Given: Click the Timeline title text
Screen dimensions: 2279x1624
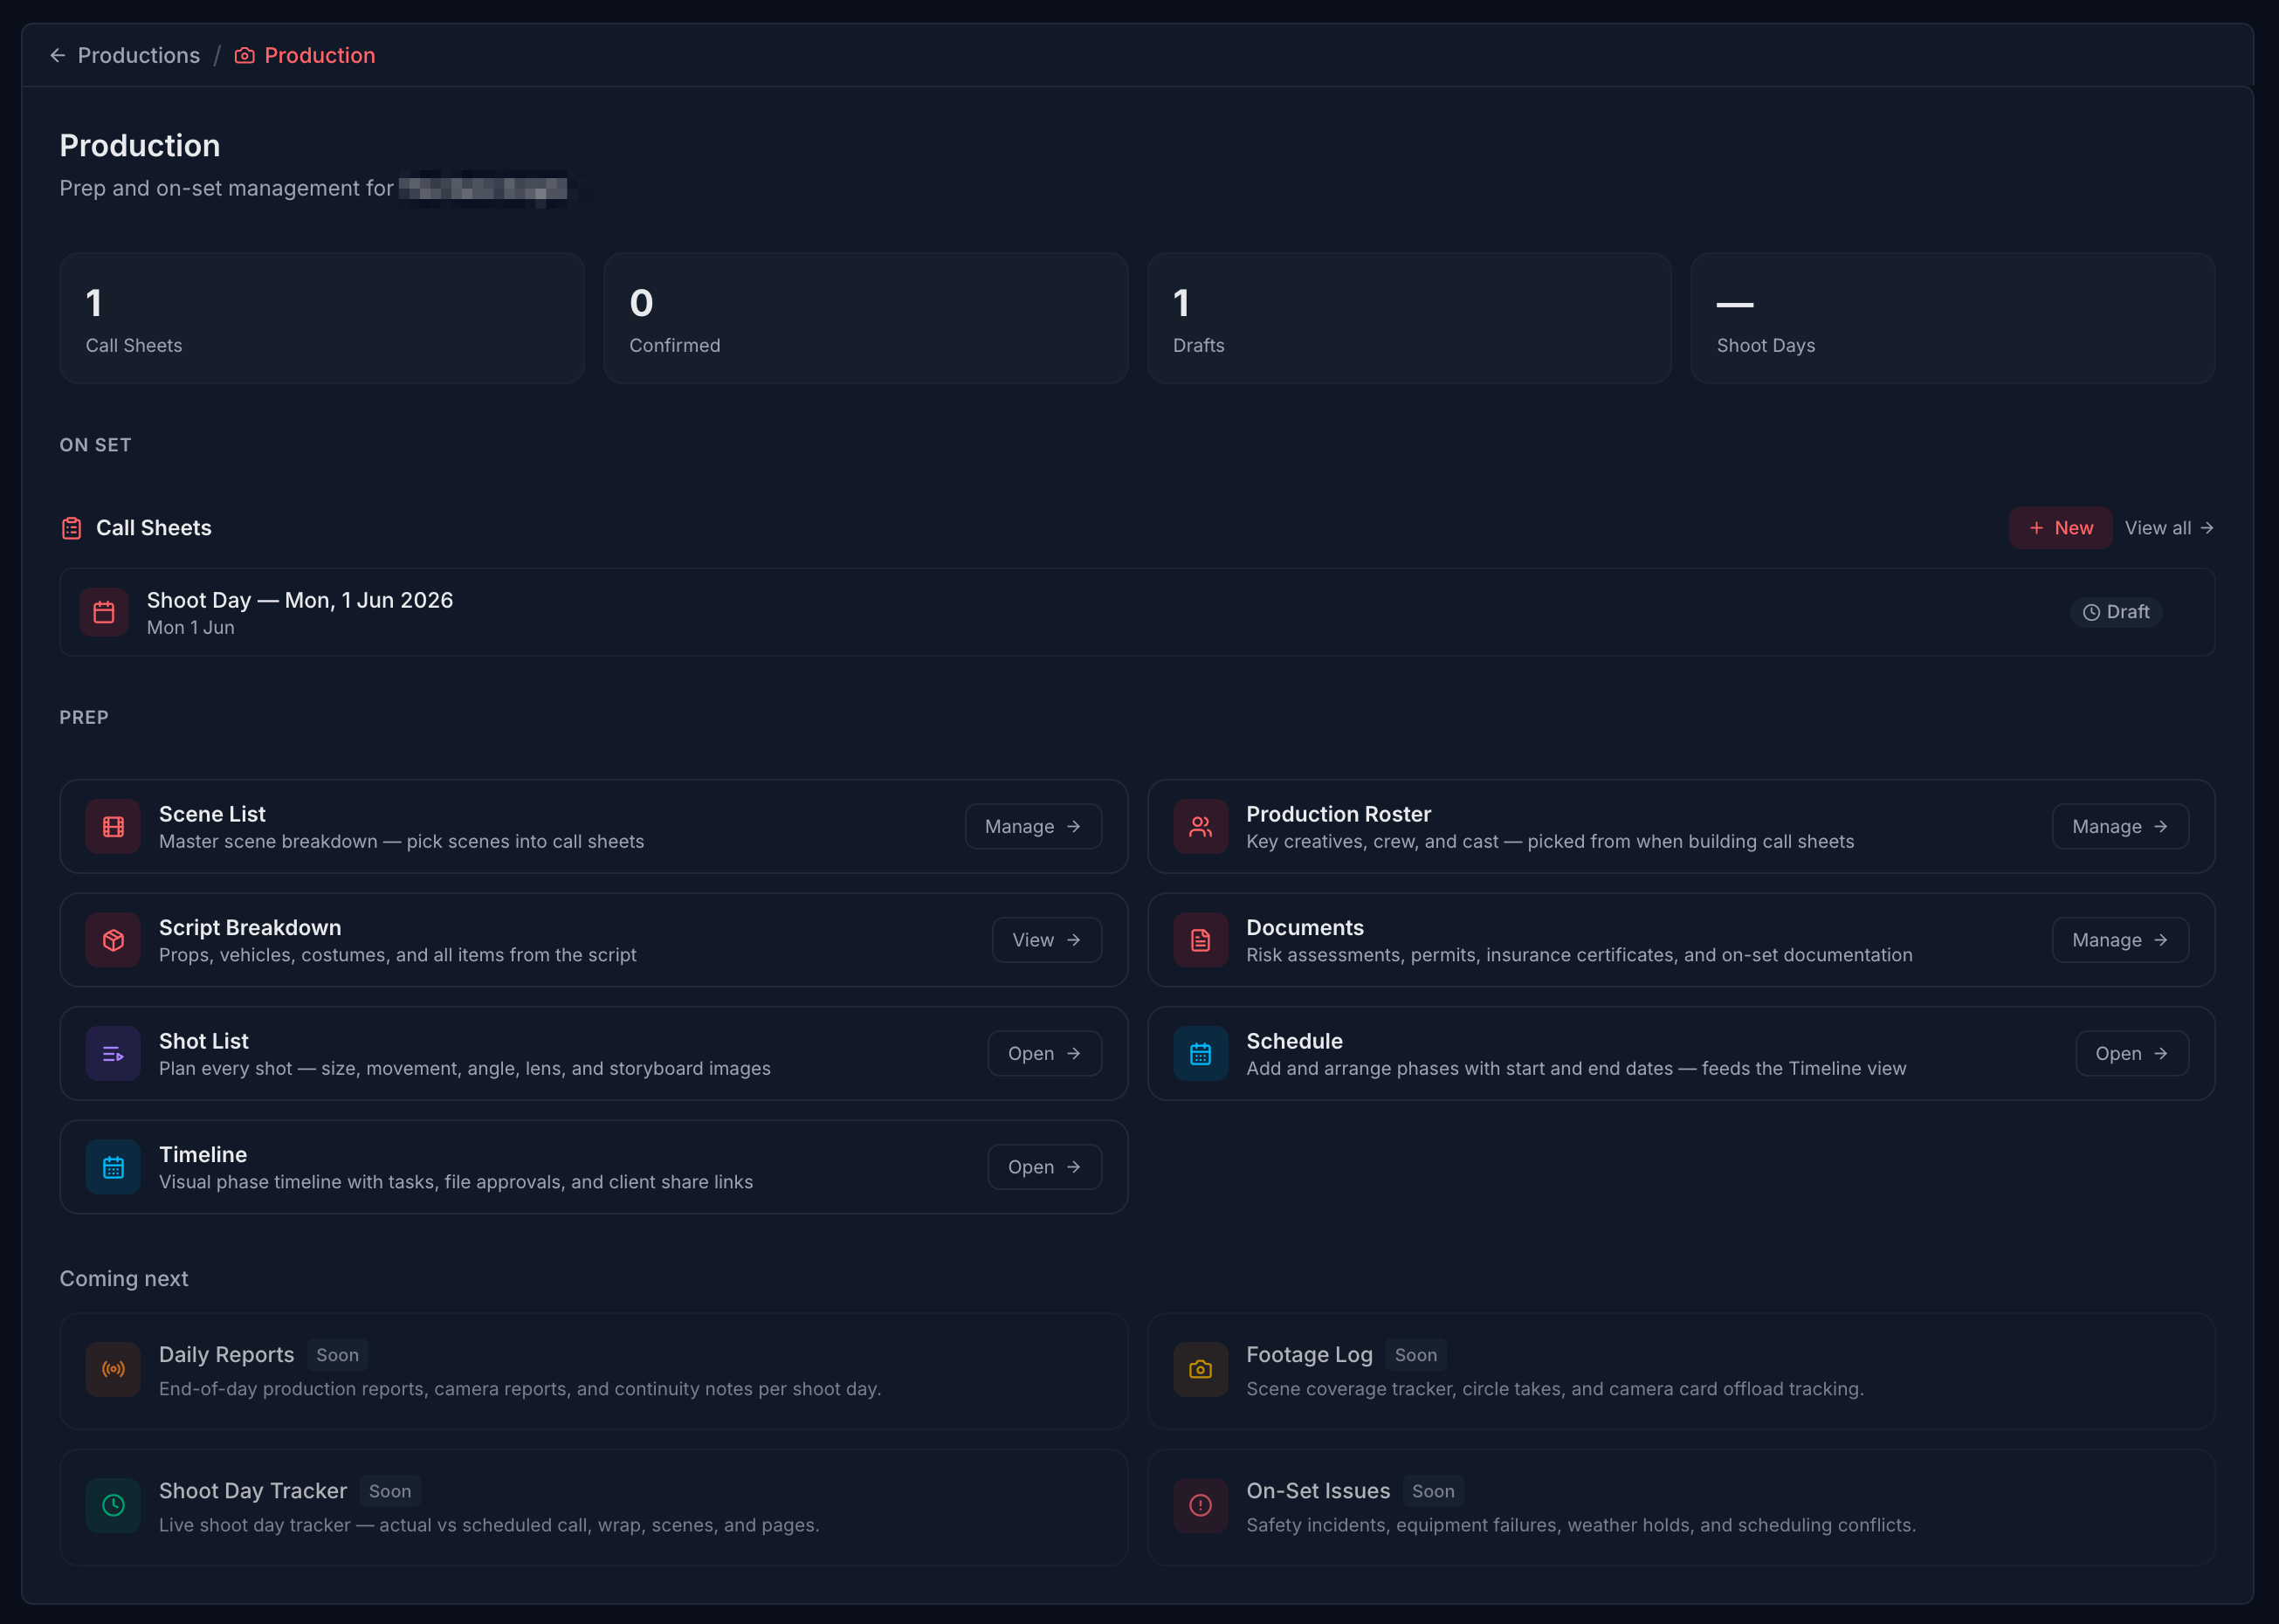Looking at the screenshot, I should click(203, 1155).
